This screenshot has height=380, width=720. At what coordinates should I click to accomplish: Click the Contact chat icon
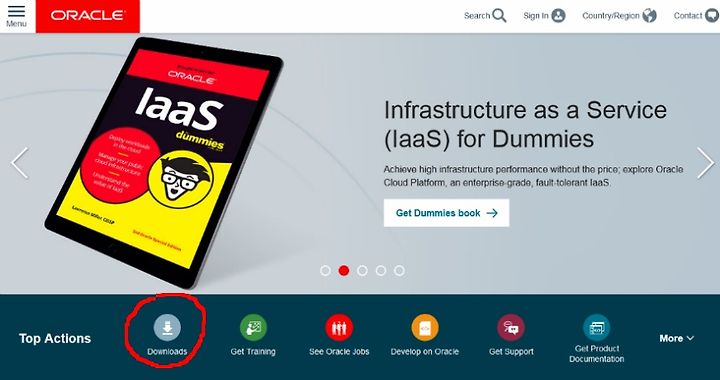[x=712, y=16]
